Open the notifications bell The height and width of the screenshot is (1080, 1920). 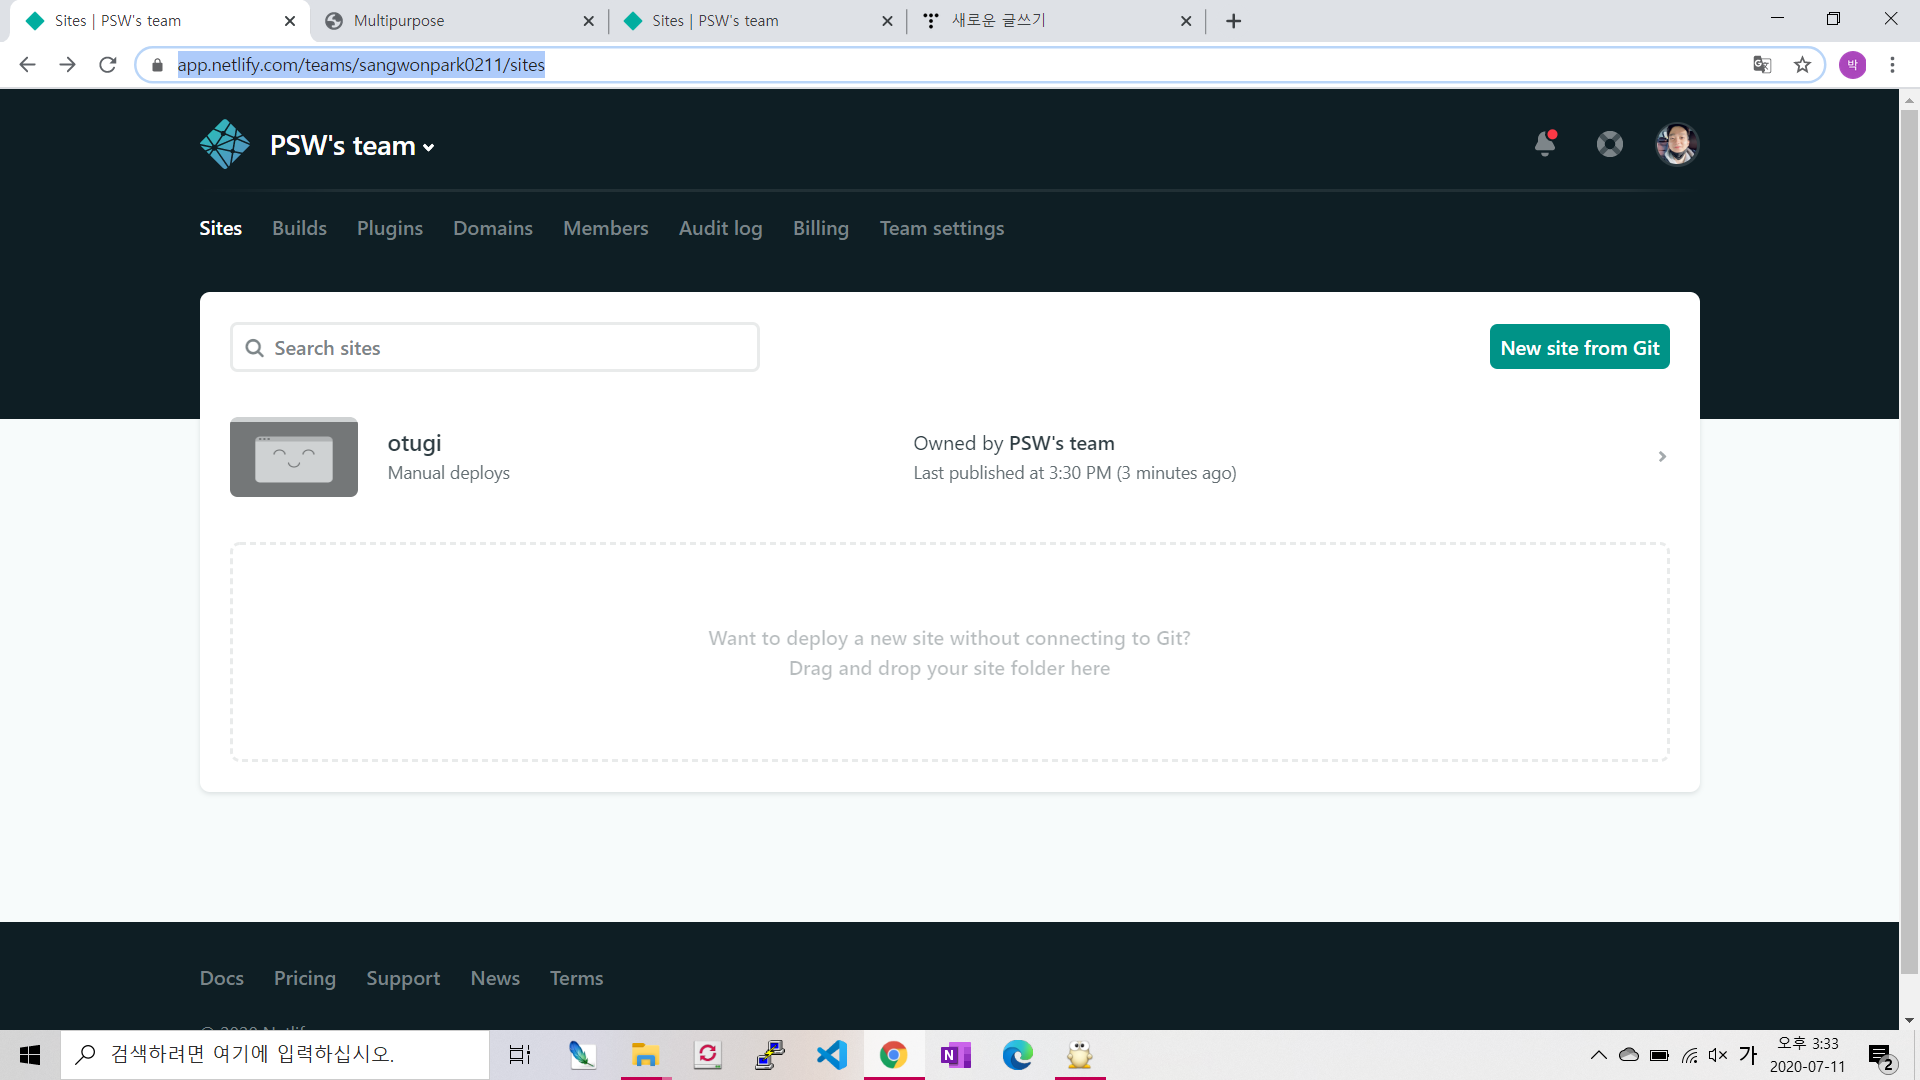[x=1545, y=144]
